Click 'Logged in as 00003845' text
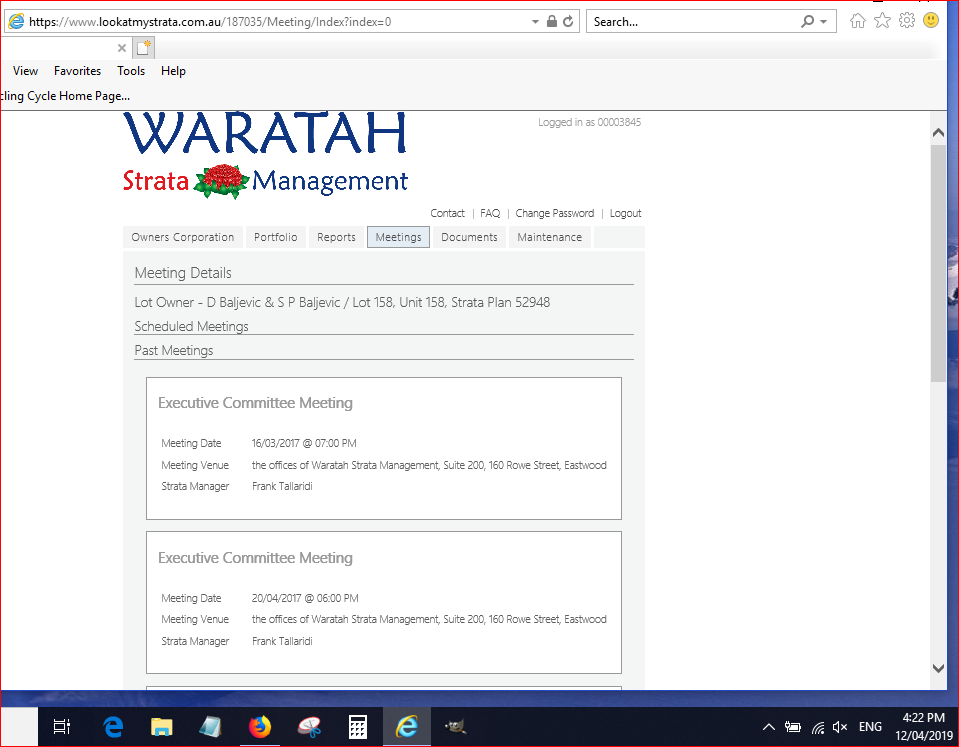Screen dimensions: 959x747 (x=590, y=122)
